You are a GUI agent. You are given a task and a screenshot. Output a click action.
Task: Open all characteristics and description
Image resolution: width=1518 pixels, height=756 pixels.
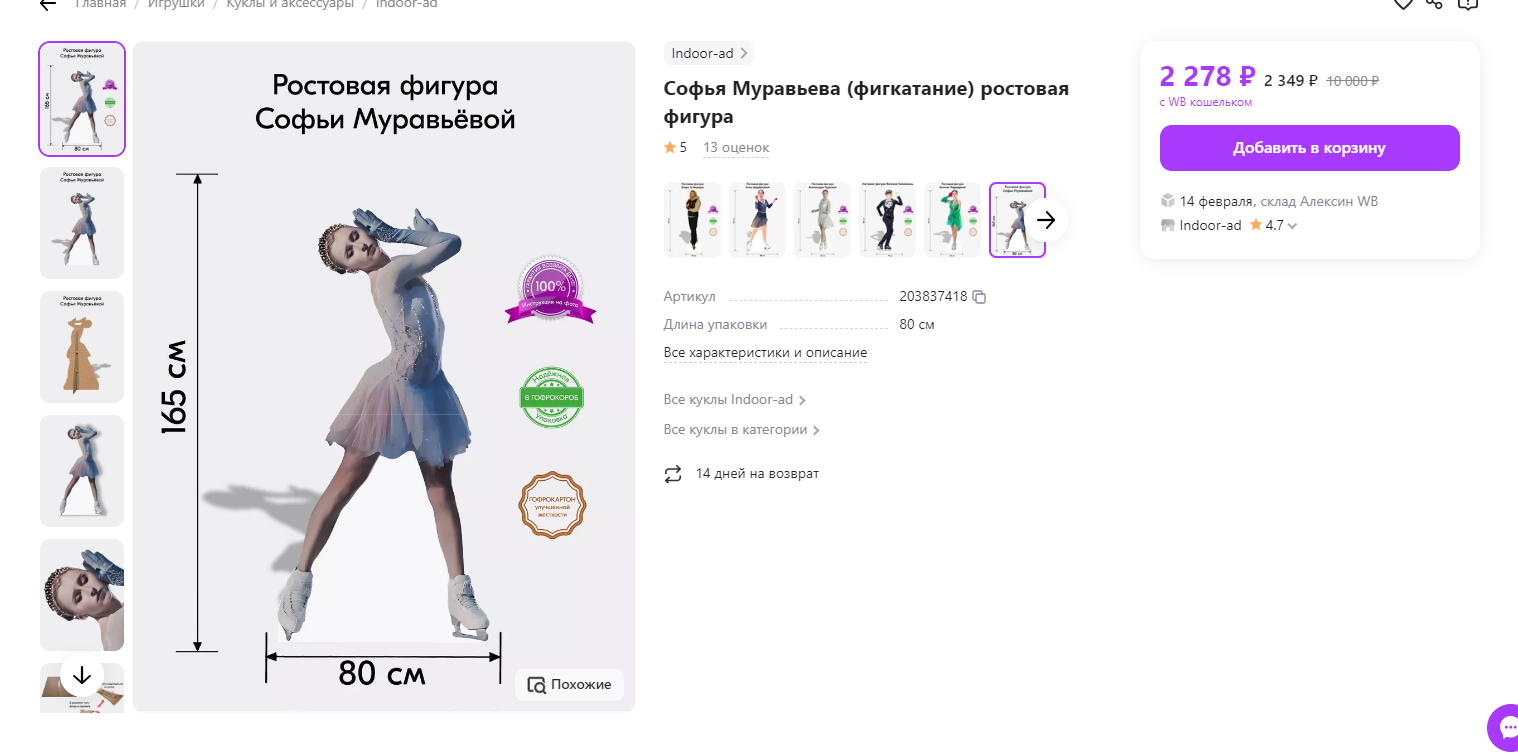(x=765, y=353)
